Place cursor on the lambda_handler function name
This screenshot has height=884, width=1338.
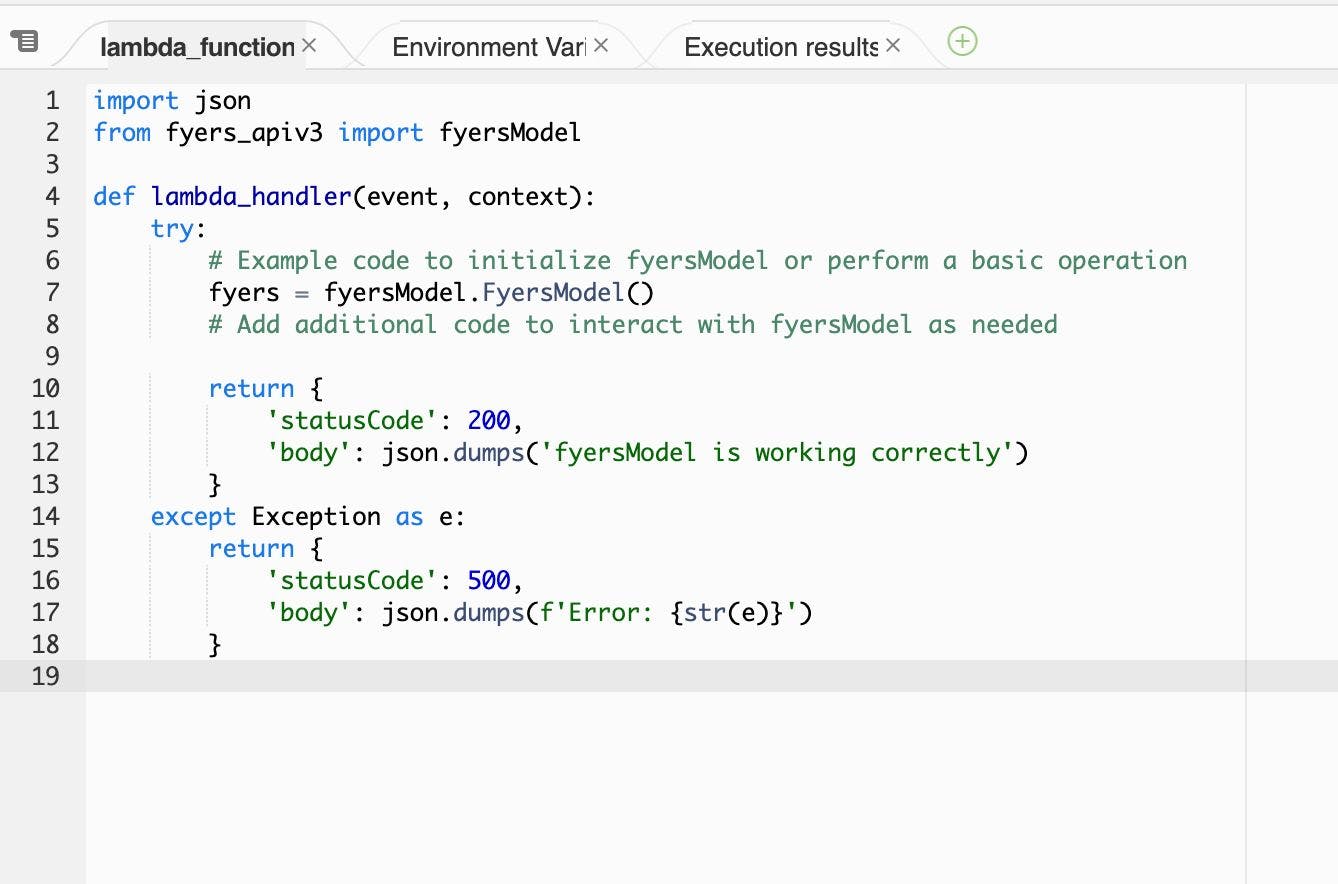pos(251,196)
